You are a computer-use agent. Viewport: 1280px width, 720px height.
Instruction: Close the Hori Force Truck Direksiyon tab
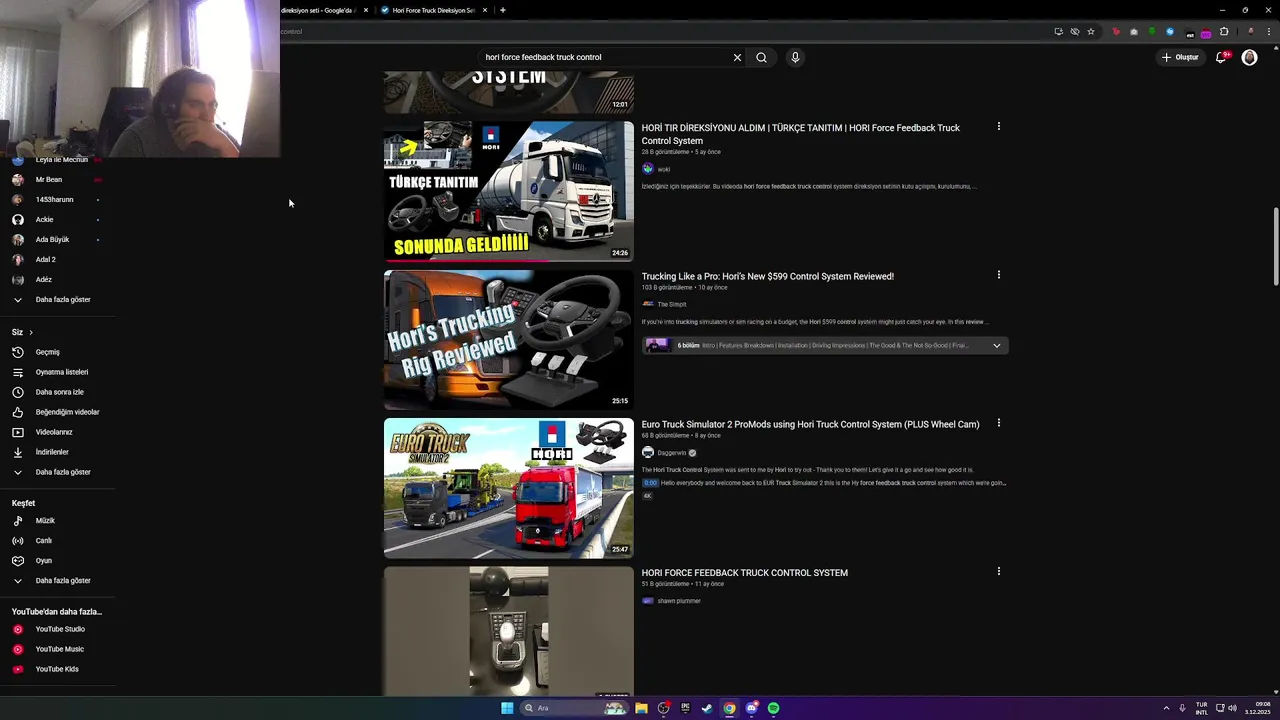click(x=485, y=10)
